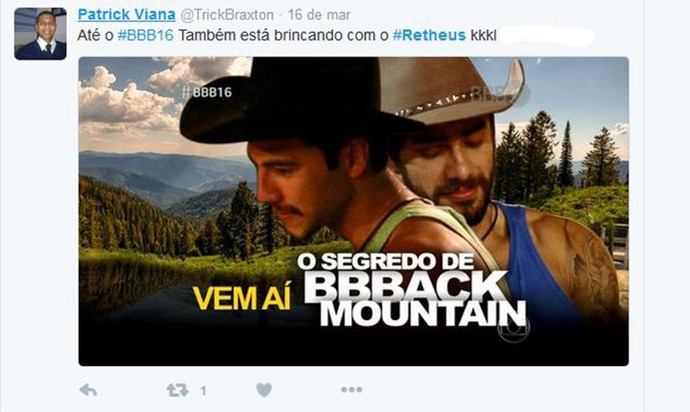Open the tweet's 16 de mar timestamp
This screenshot has height=412, width=690.
(319, 15)
